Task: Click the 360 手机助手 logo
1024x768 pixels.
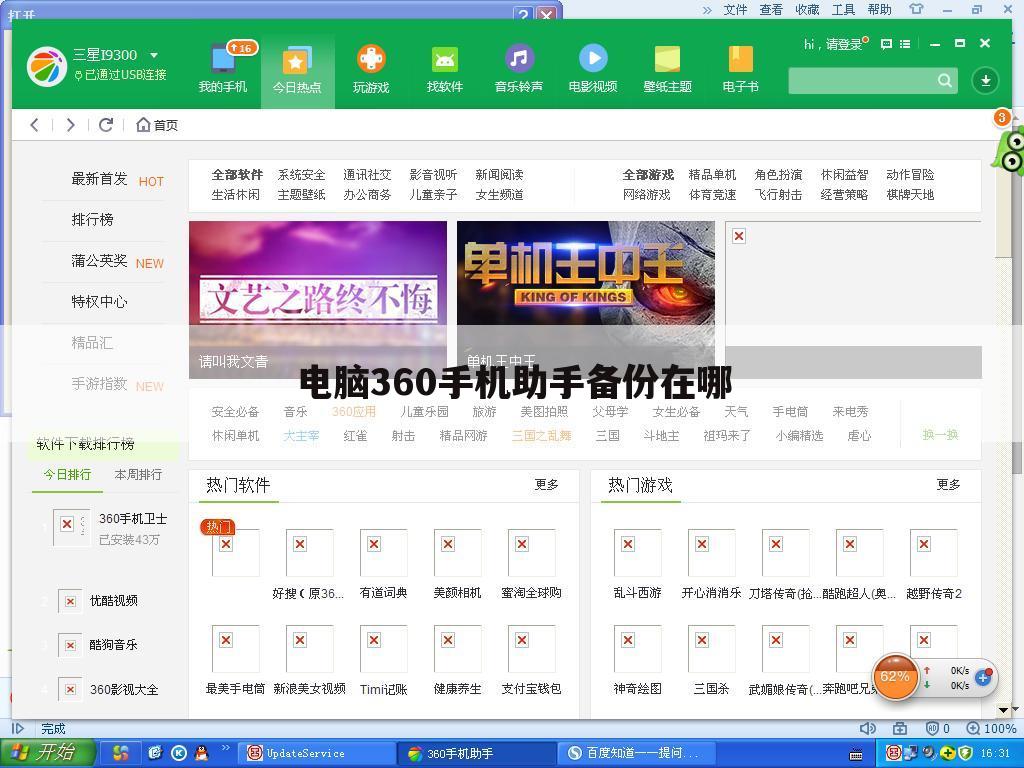Action: (46, 66)
